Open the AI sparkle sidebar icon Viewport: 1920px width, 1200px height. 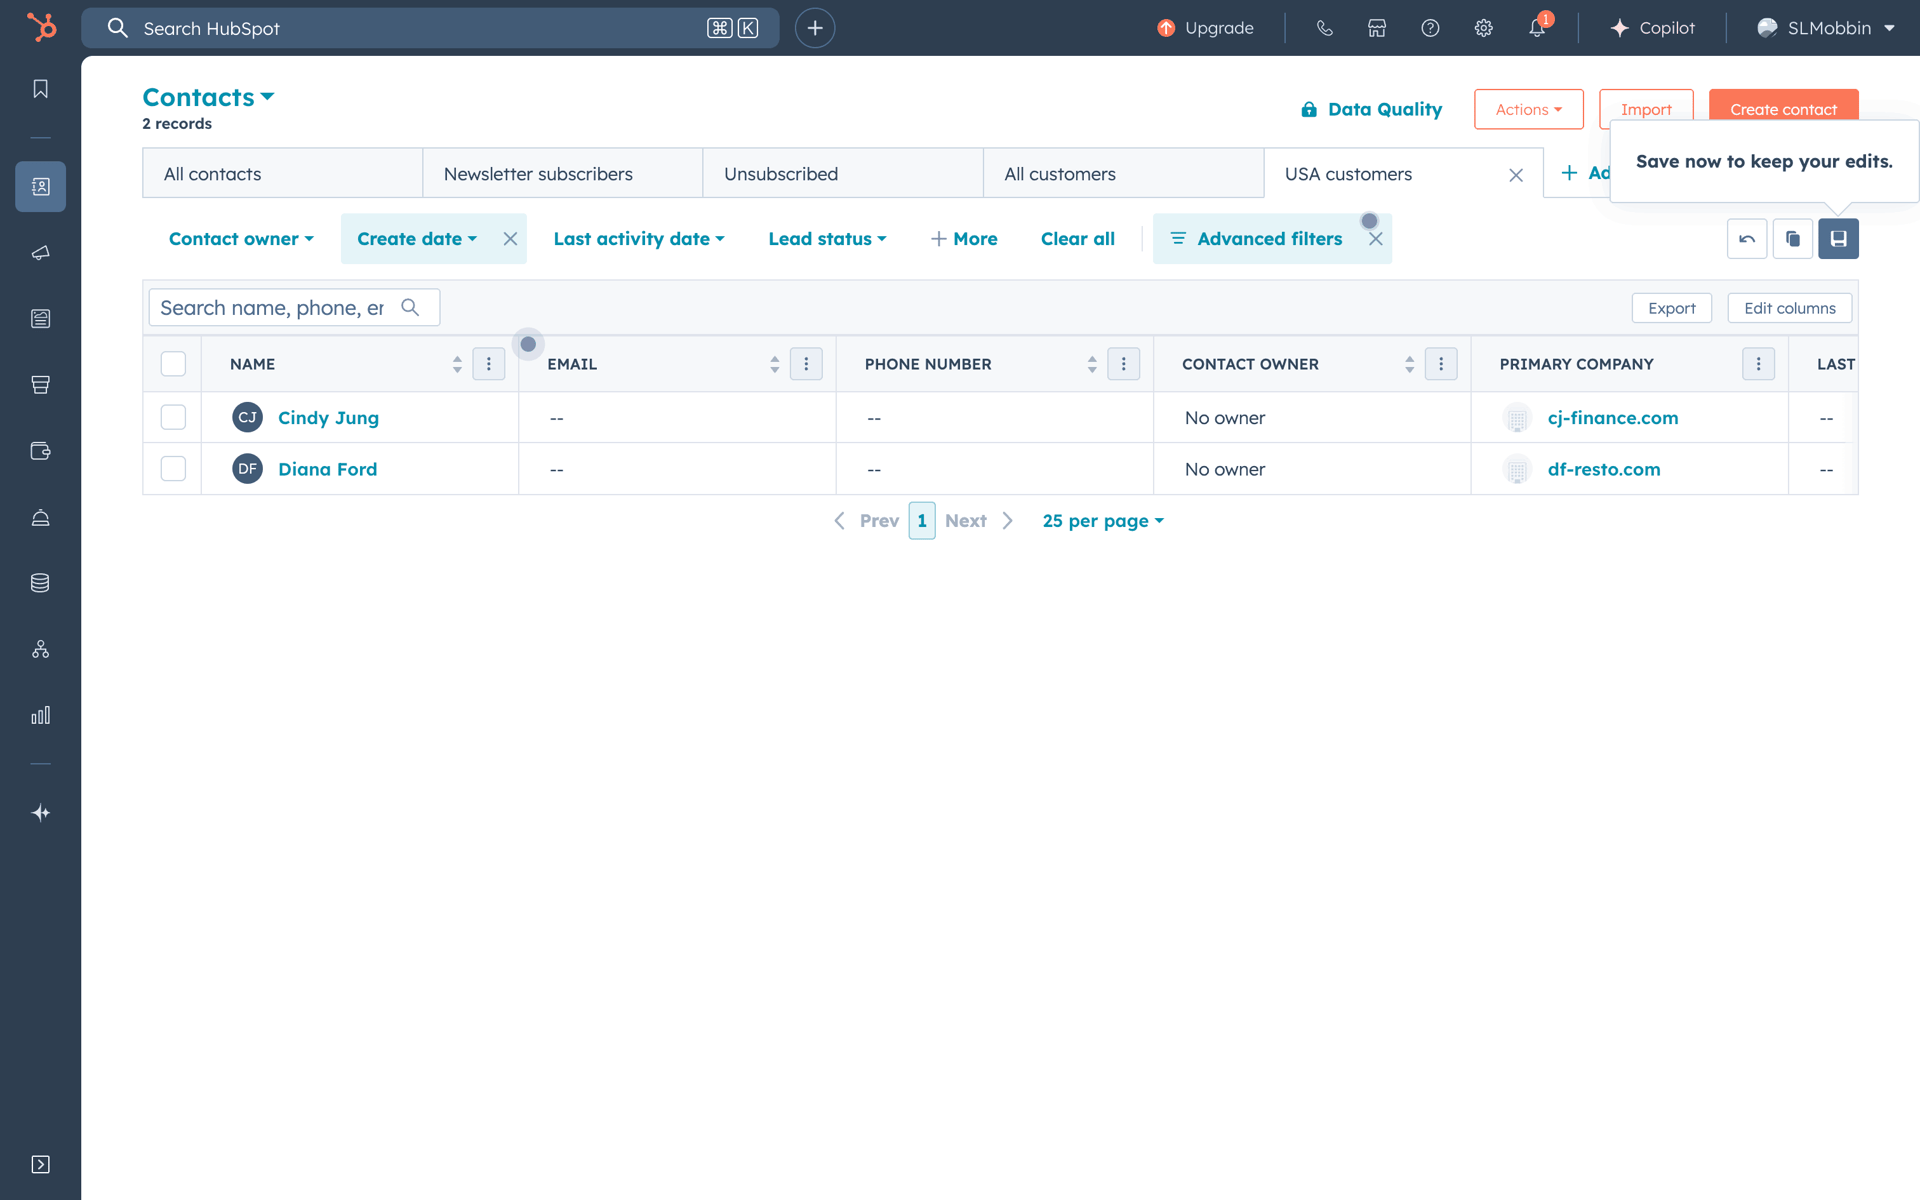tap(40, 813)
